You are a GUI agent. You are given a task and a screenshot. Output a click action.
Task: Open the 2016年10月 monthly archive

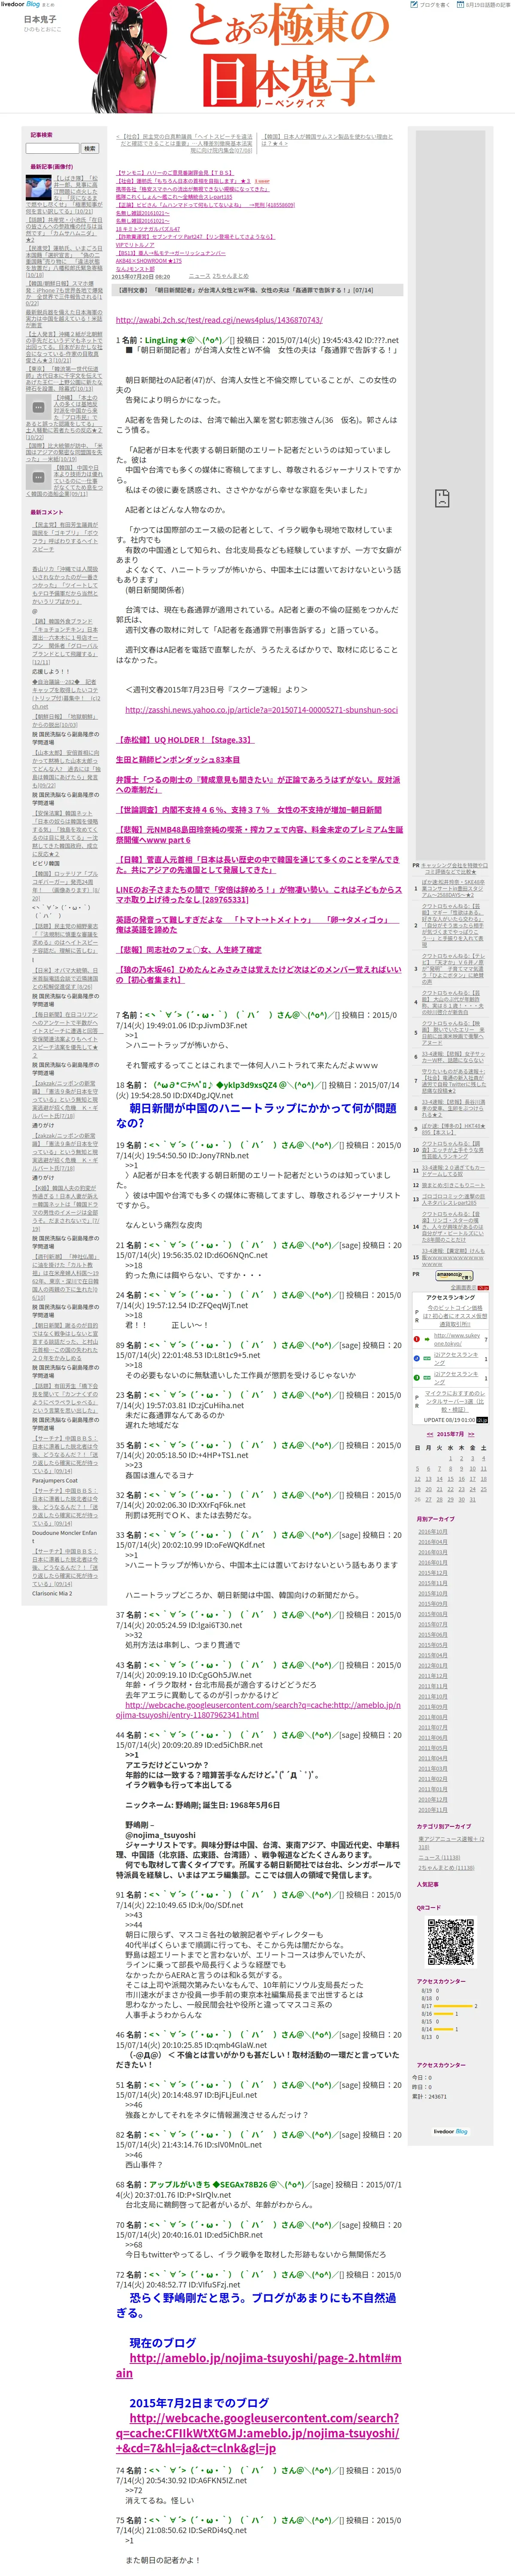pyautogui.click(x=433, y=1531)
